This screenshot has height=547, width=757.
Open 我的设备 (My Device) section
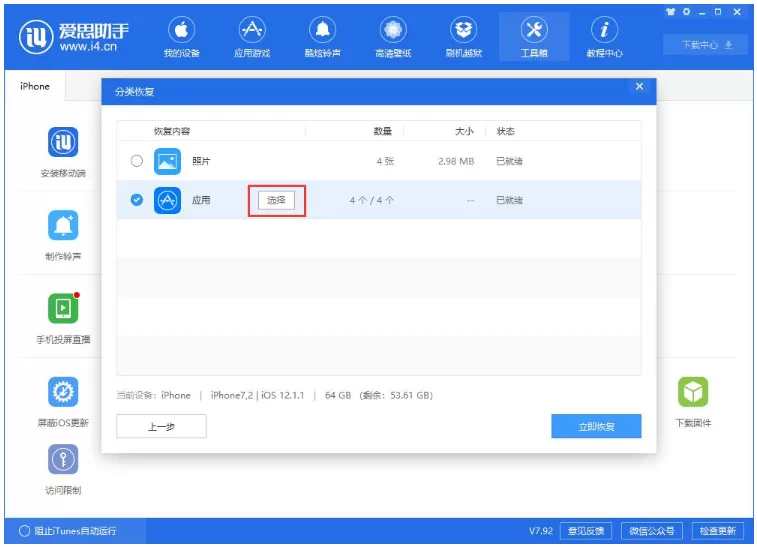click(182, 37)
